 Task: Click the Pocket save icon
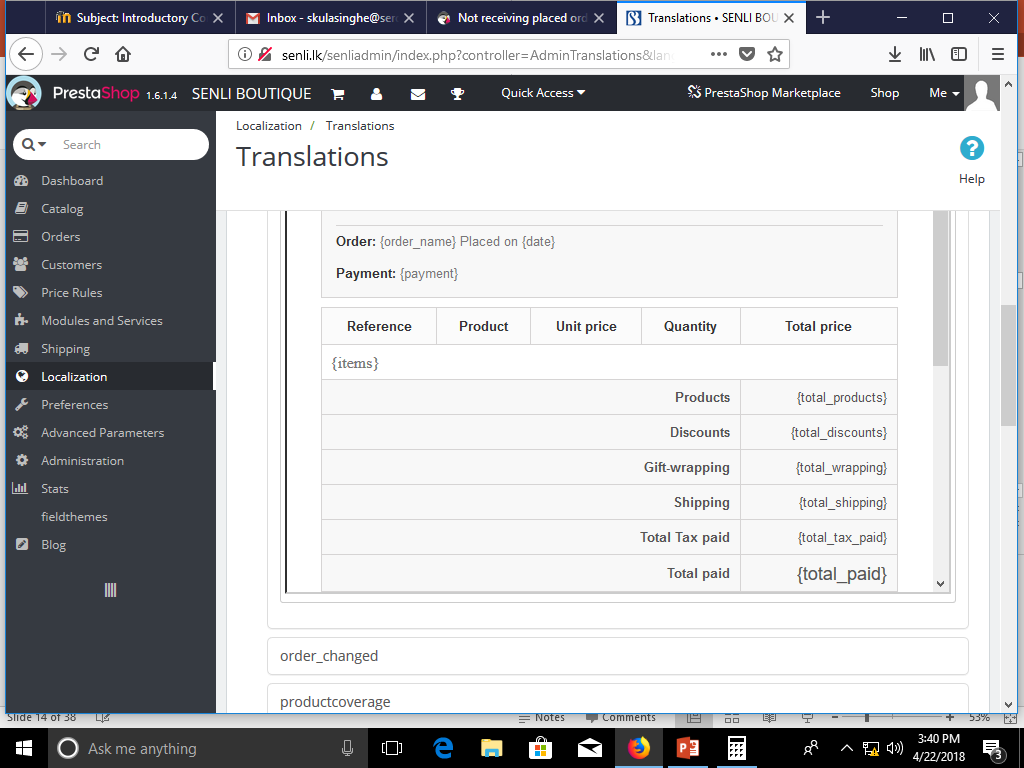(x=746, y=54)
